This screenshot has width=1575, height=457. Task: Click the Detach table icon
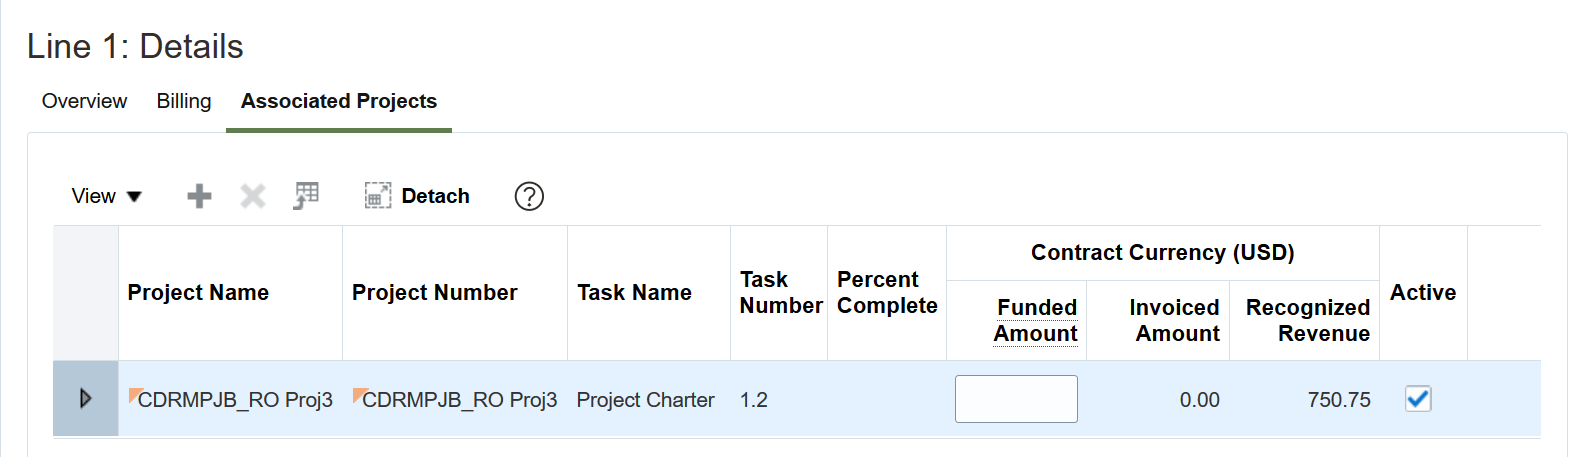pos(377,196)
